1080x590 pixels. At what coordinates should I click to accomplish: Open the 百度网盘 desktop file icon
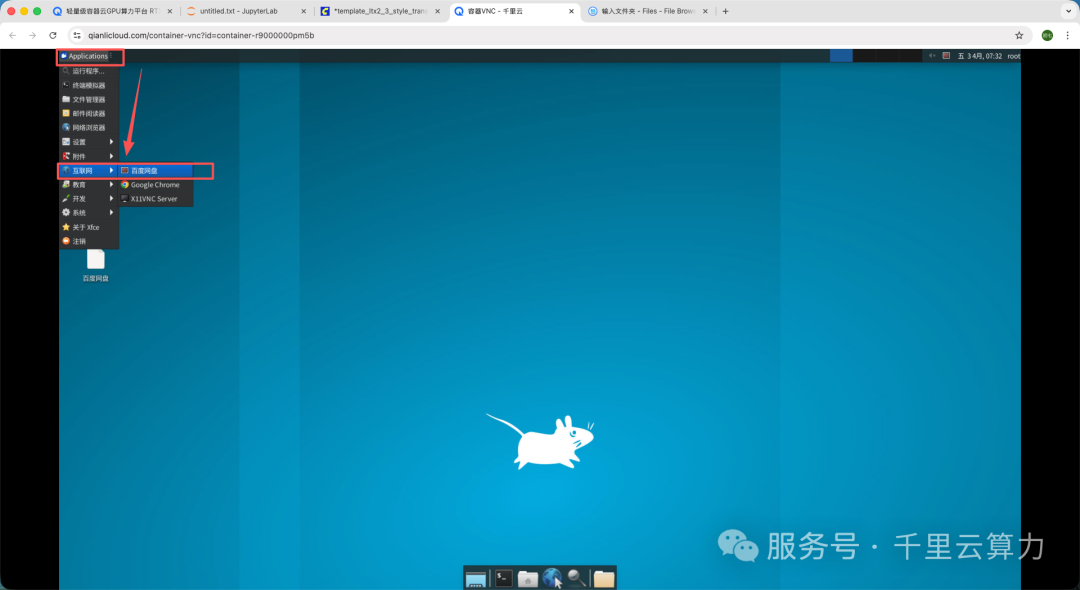(x=96, y=266)
